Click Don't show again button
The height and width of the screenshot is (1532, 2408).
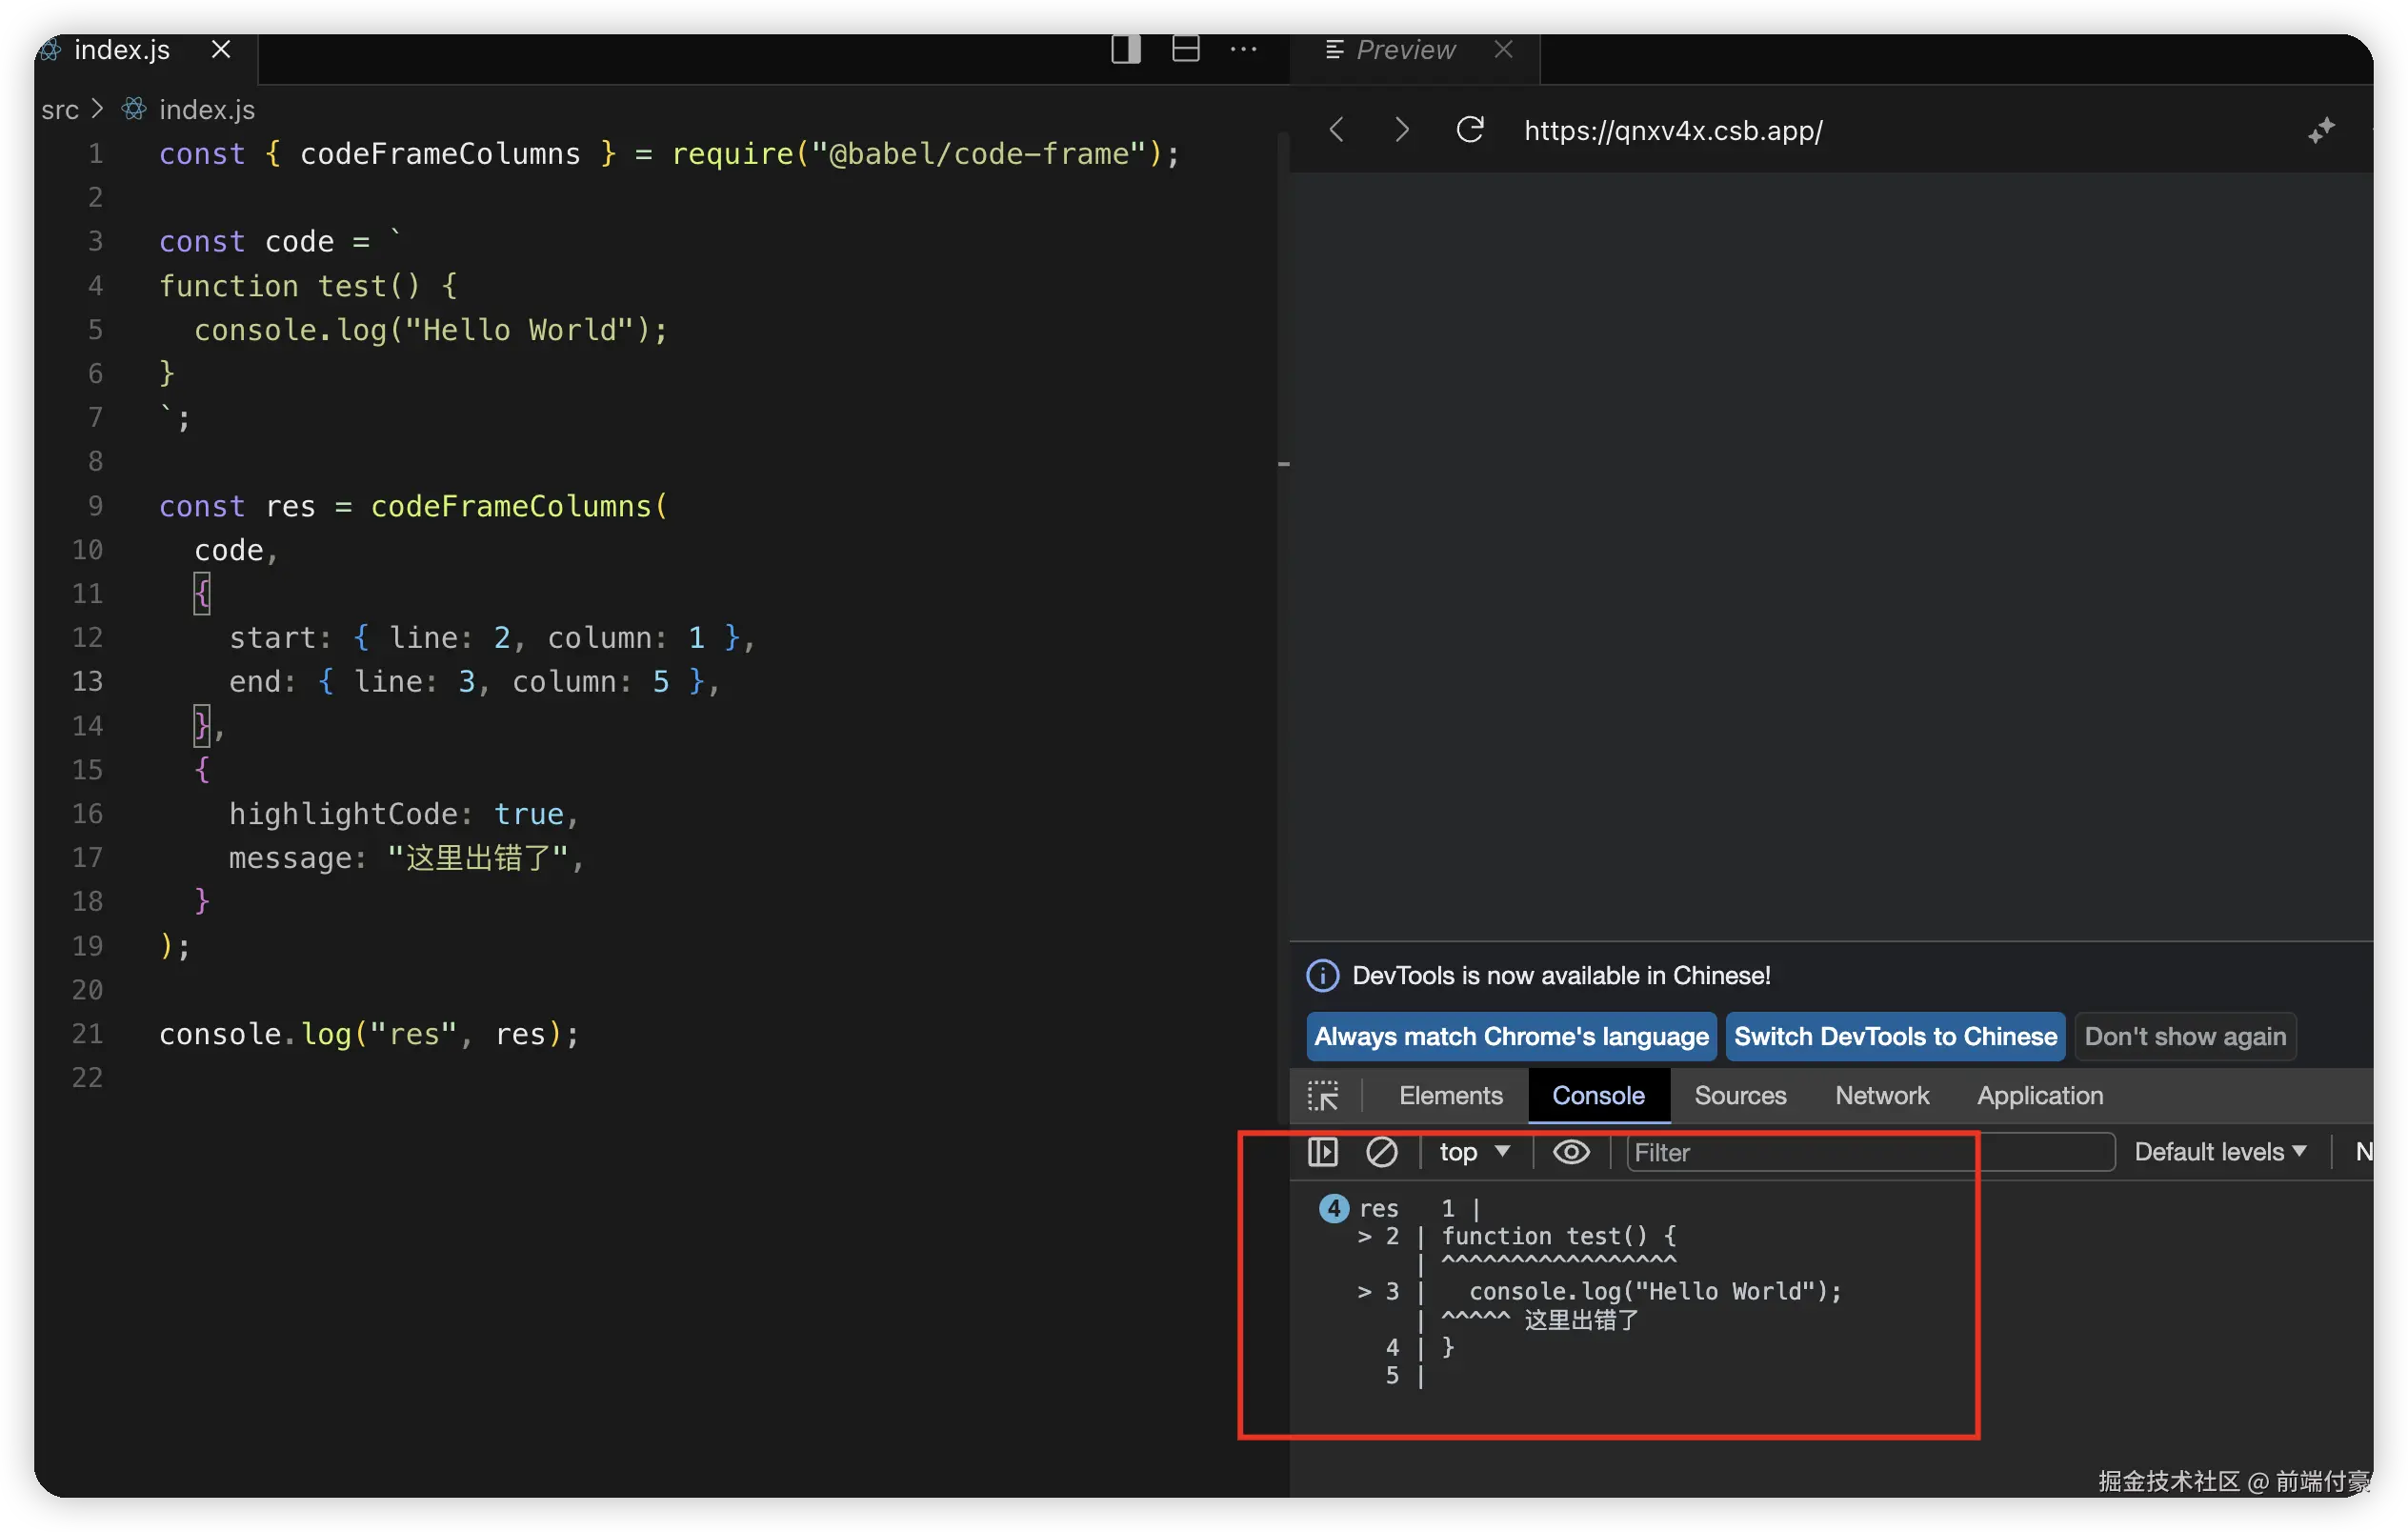tap(2184, 1036)
